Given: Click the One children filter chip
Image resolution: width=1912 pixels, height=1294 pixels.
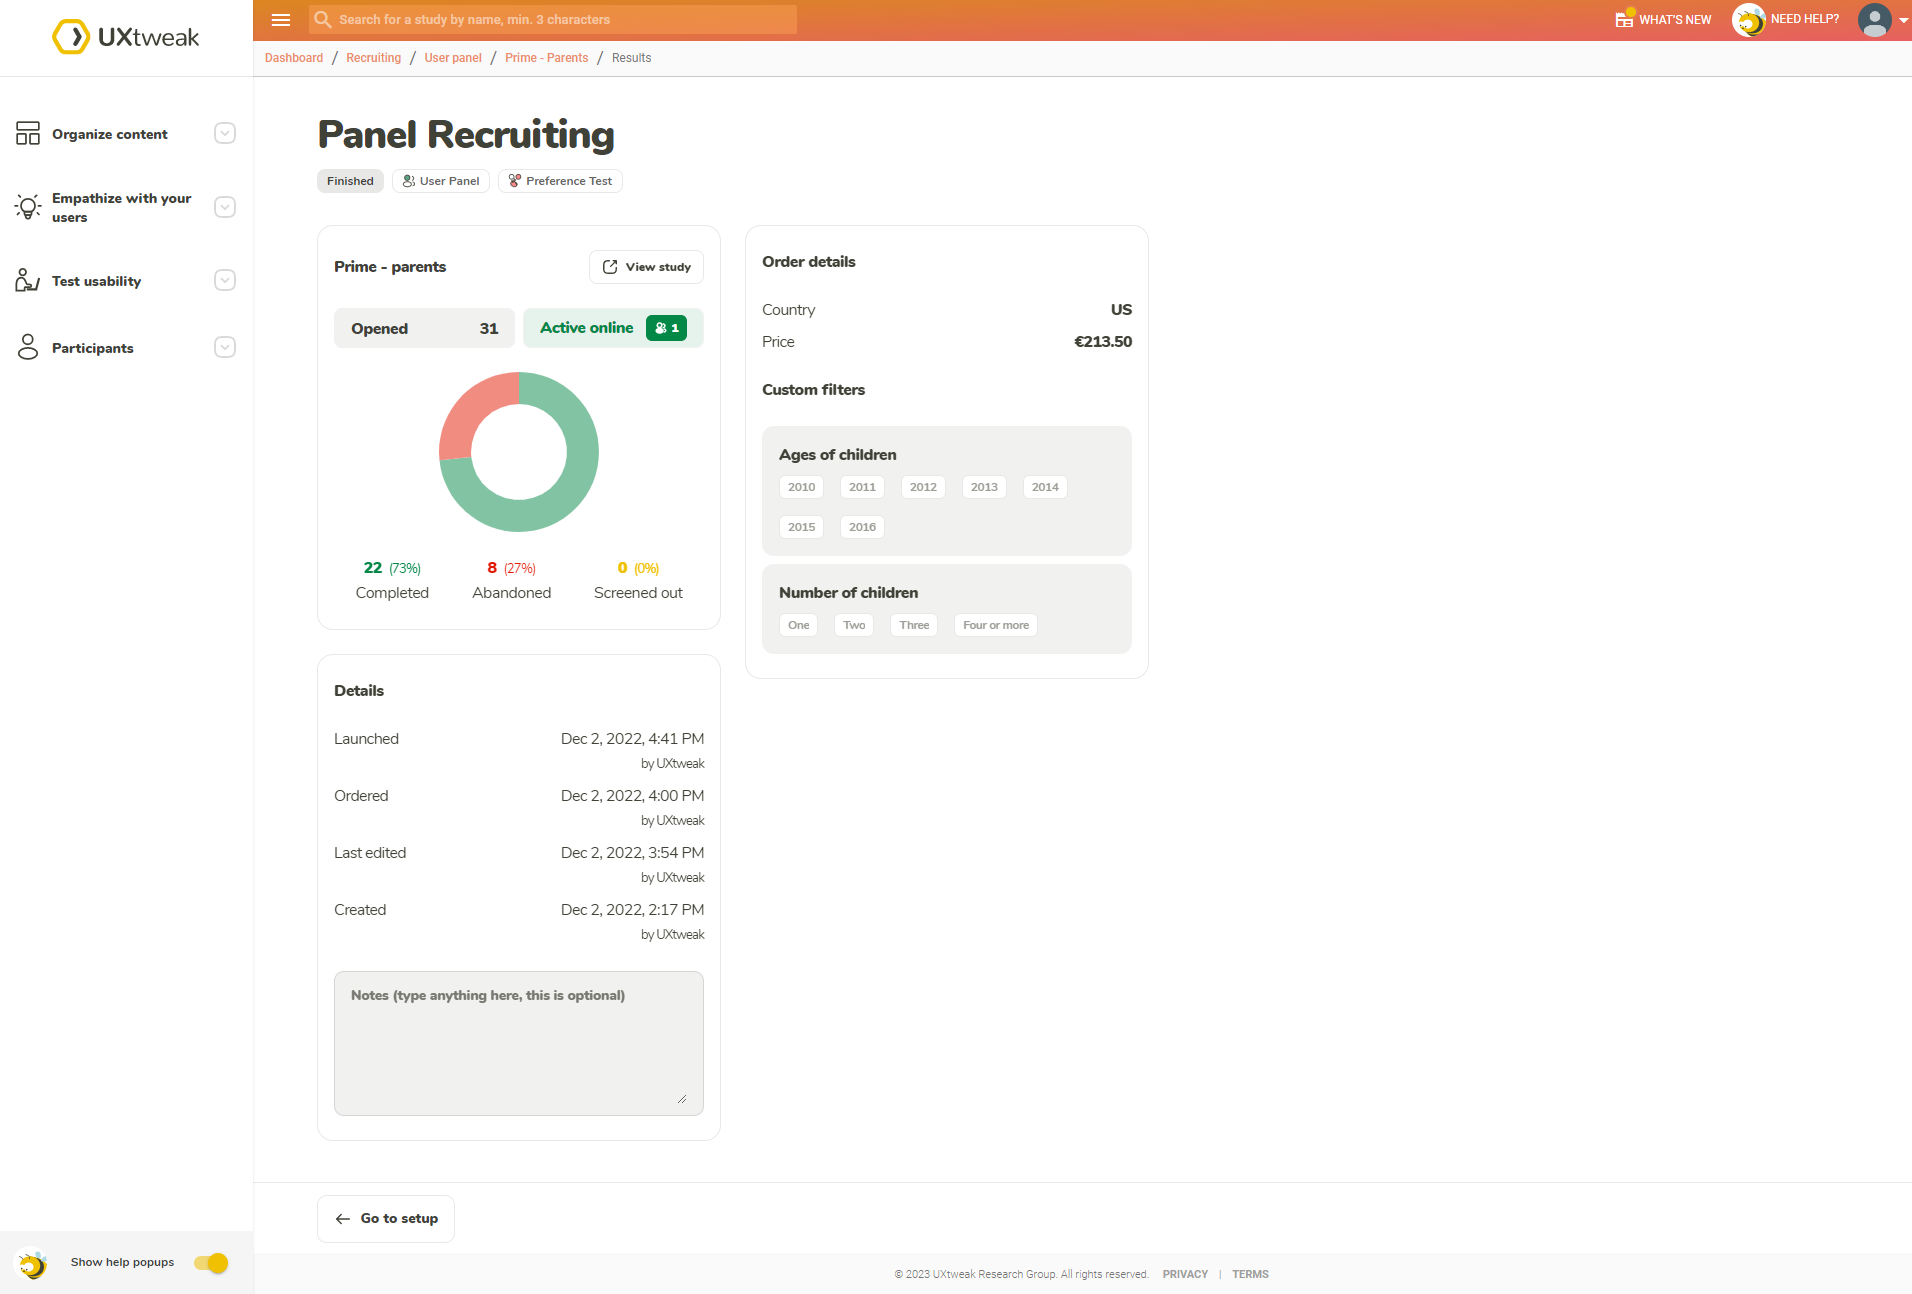Looking at the screenshot, I should 798,625.
